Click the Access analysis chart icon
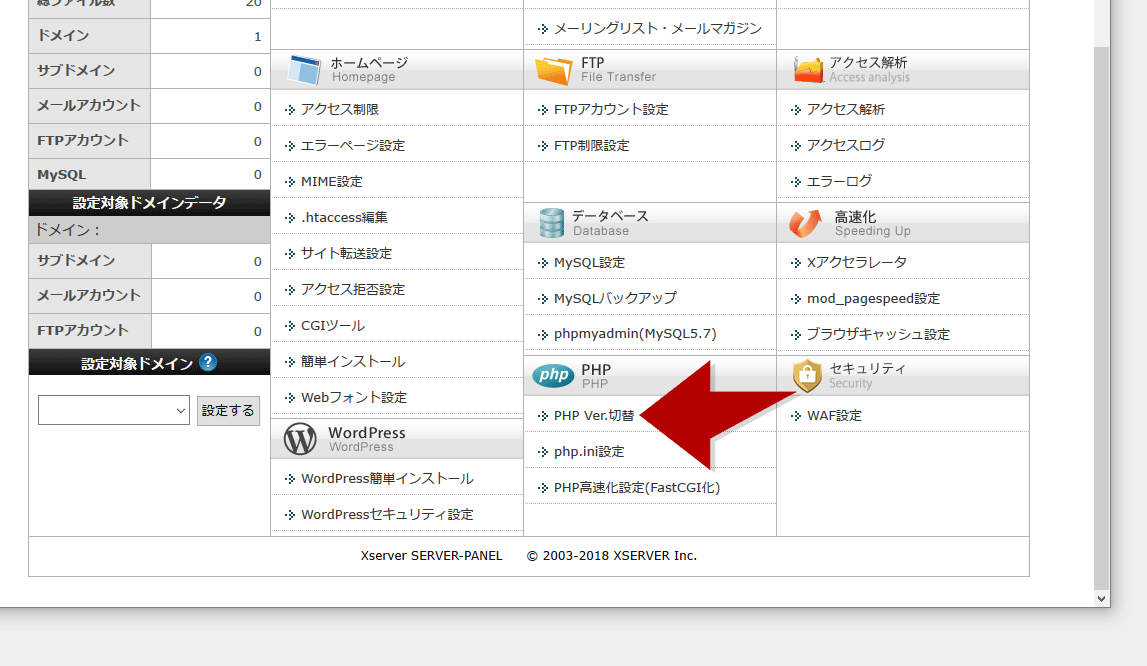This screenshot has width=1147, height=666. click(x=808, y=70)
